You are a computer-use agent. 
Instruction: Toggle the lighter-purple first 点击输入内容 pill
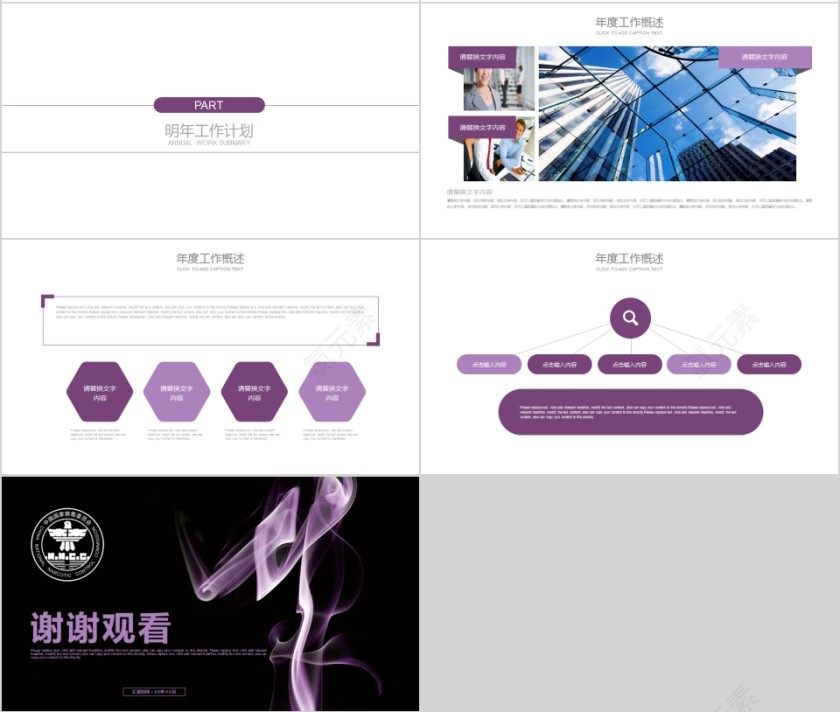[x=487, y=364]
